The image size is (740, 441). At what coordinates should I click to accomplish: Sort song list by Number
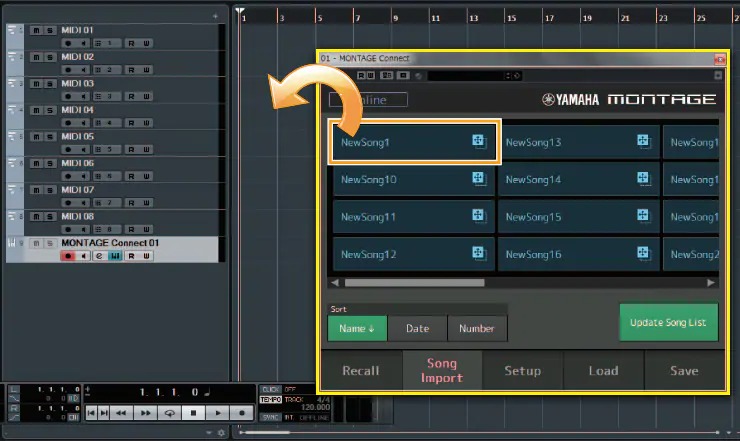coord(477,328)
